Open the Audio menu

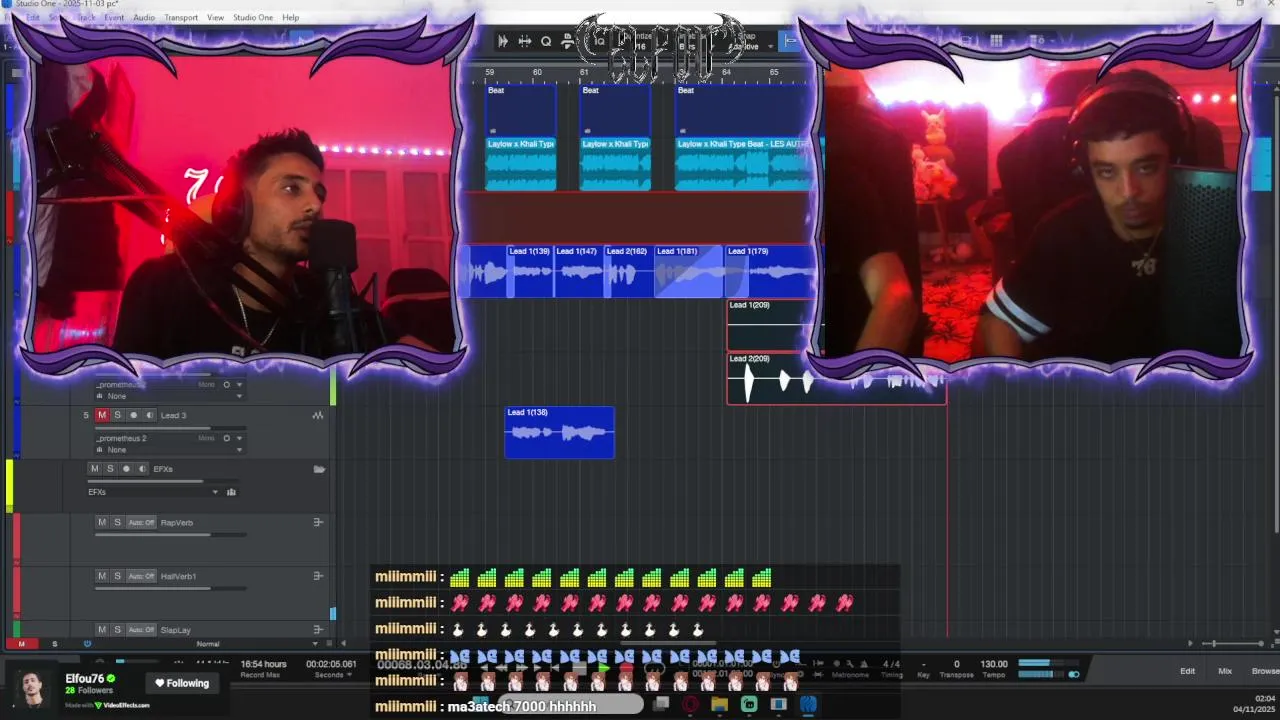(144, 17)
